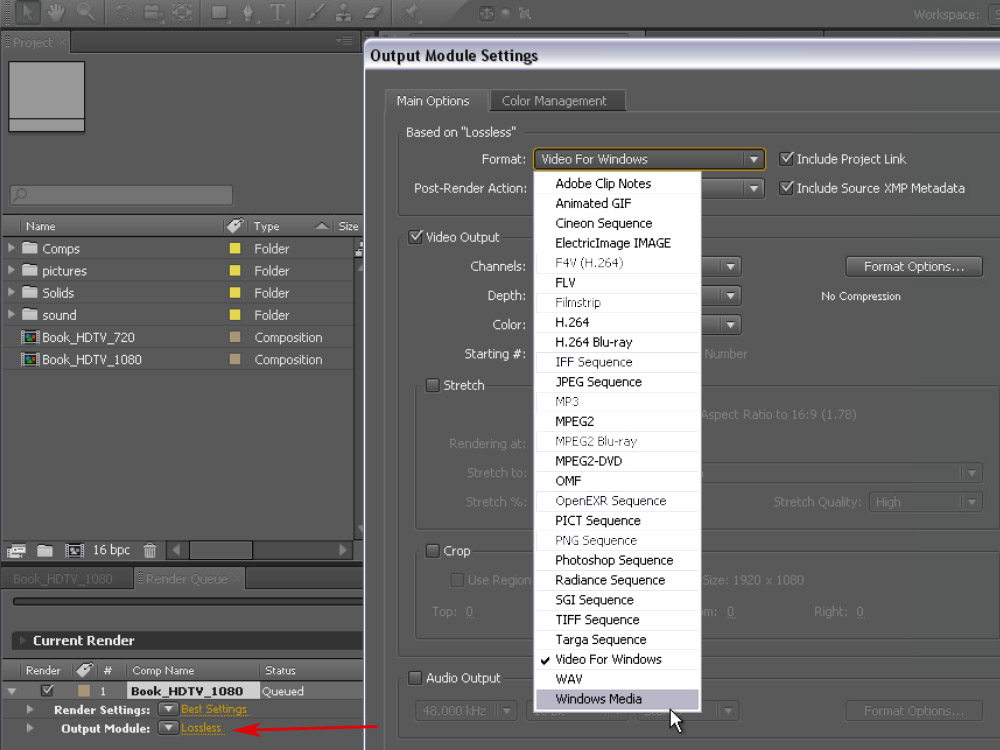Choose Windows Media from format list

(617, 699)
